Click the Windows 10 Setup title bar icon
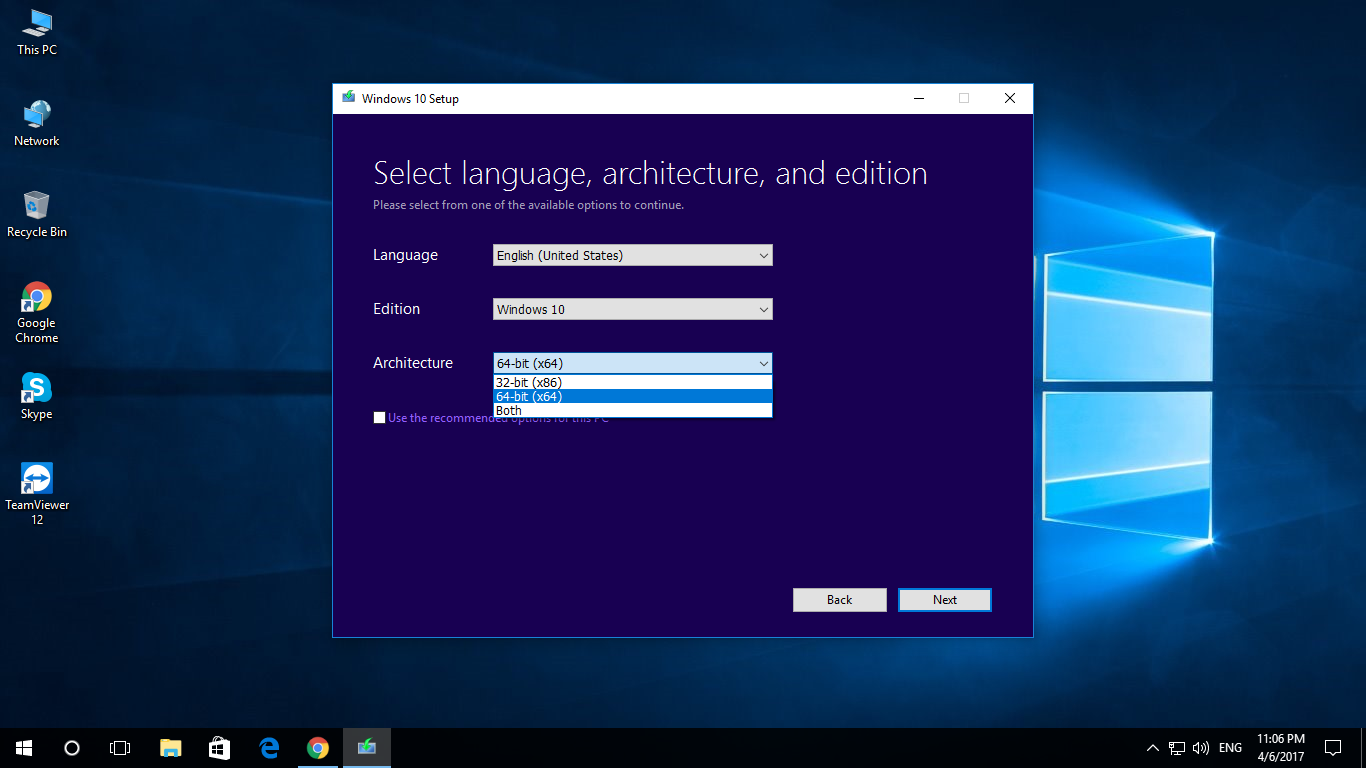 click(348, 98)
